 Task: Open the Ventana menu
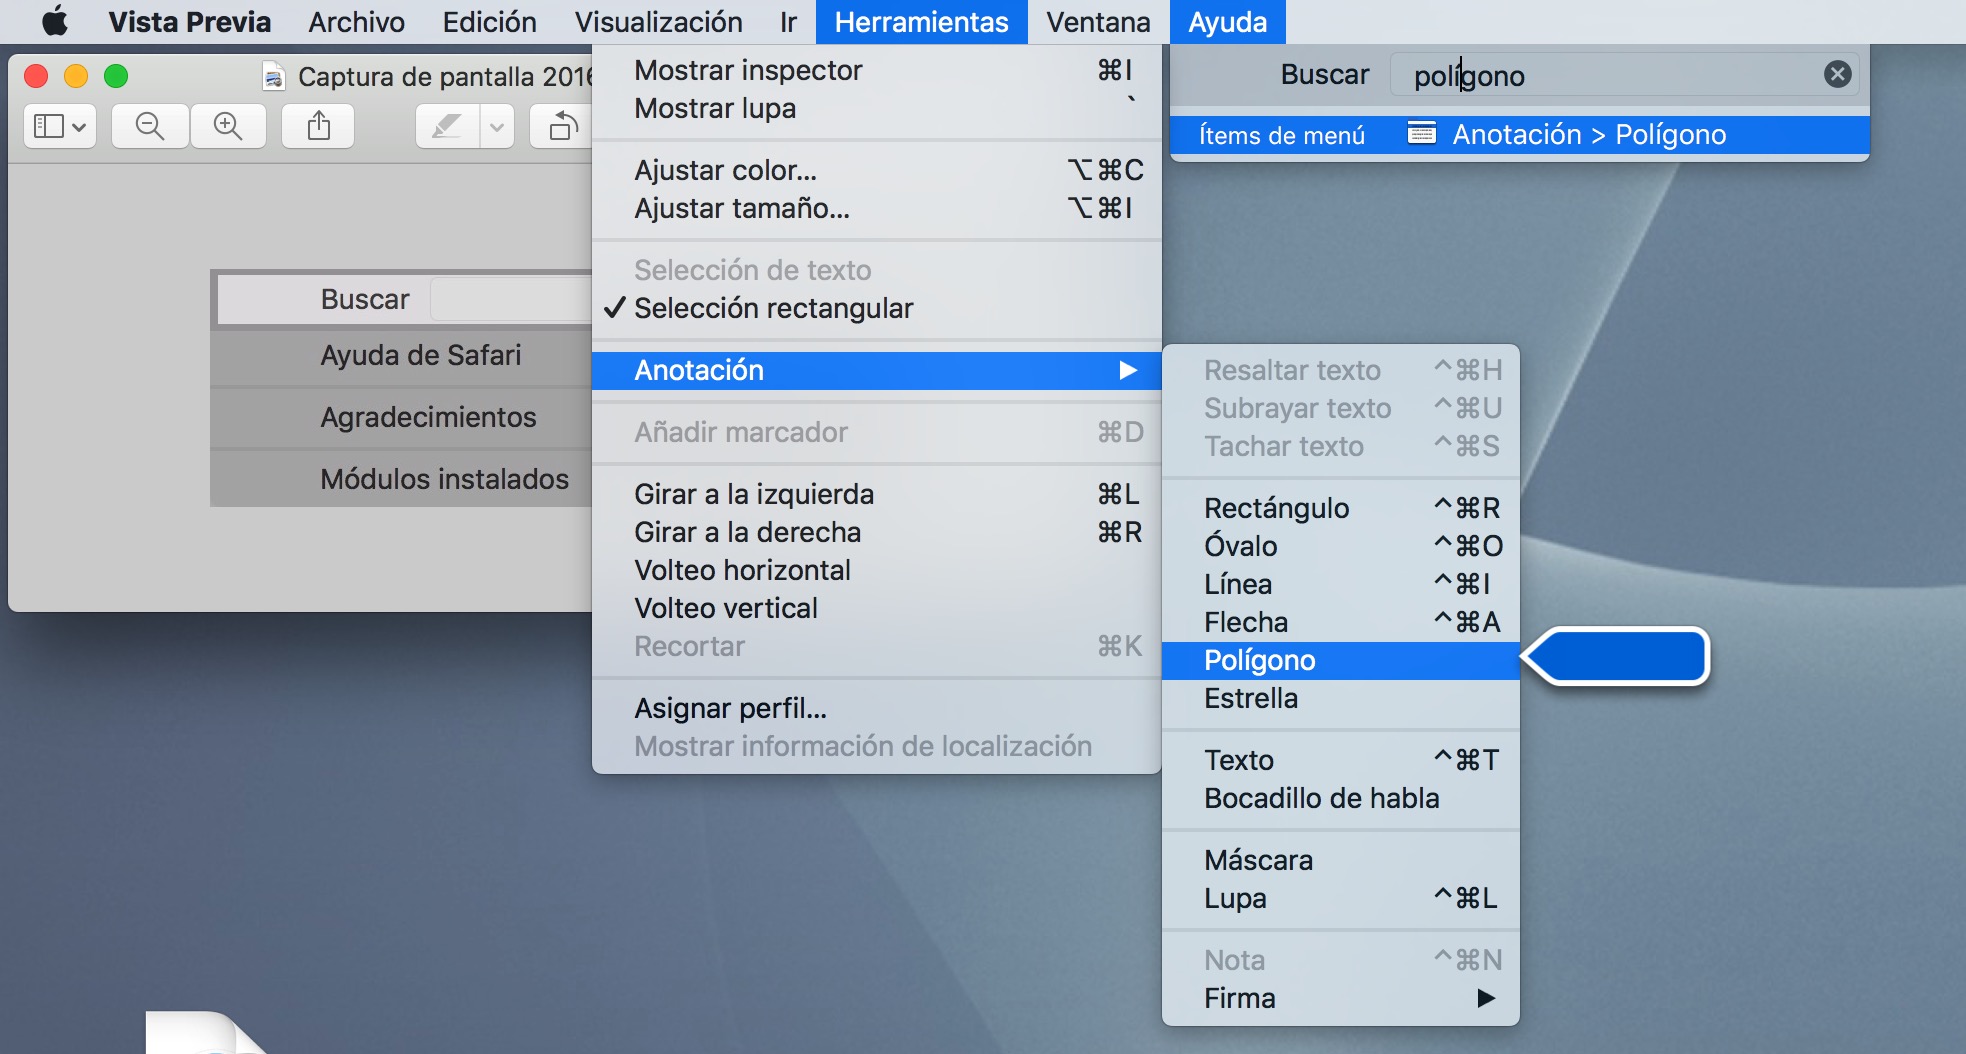pyautogui.click(x=1098, y=22)
